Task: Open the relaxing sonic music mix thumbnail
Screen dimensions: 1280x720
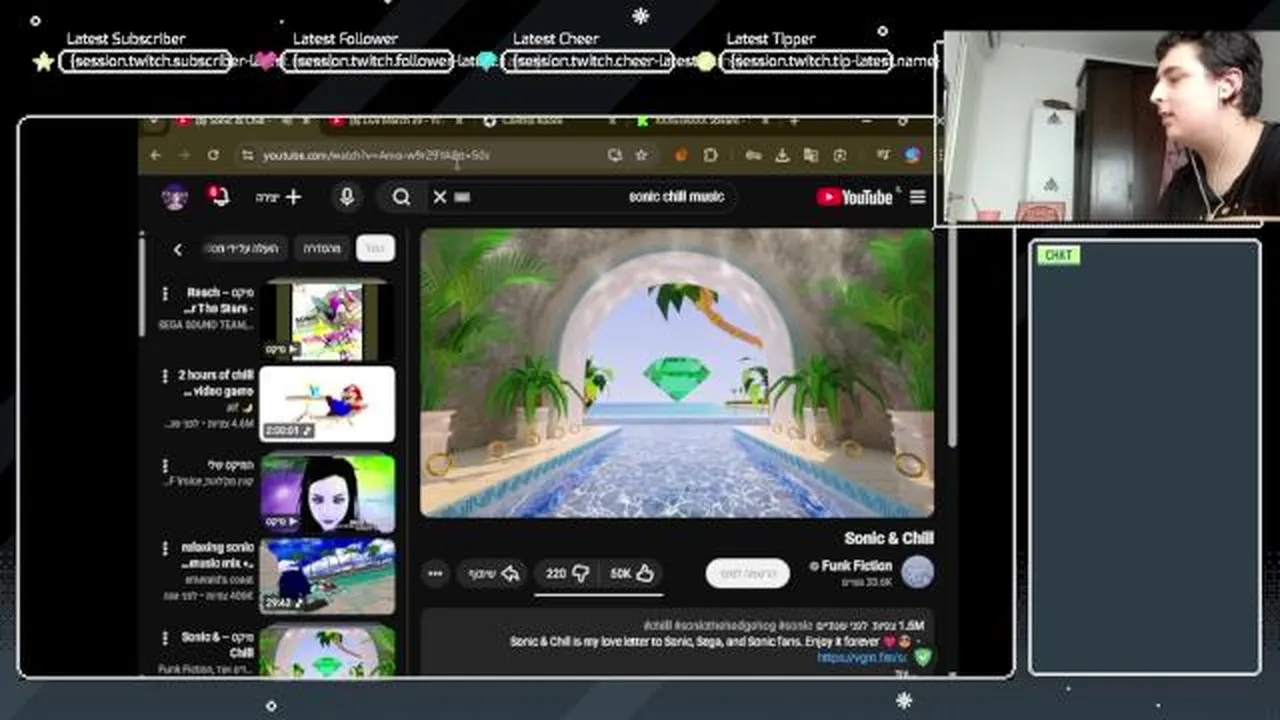Action: click(x=327, y=576)
